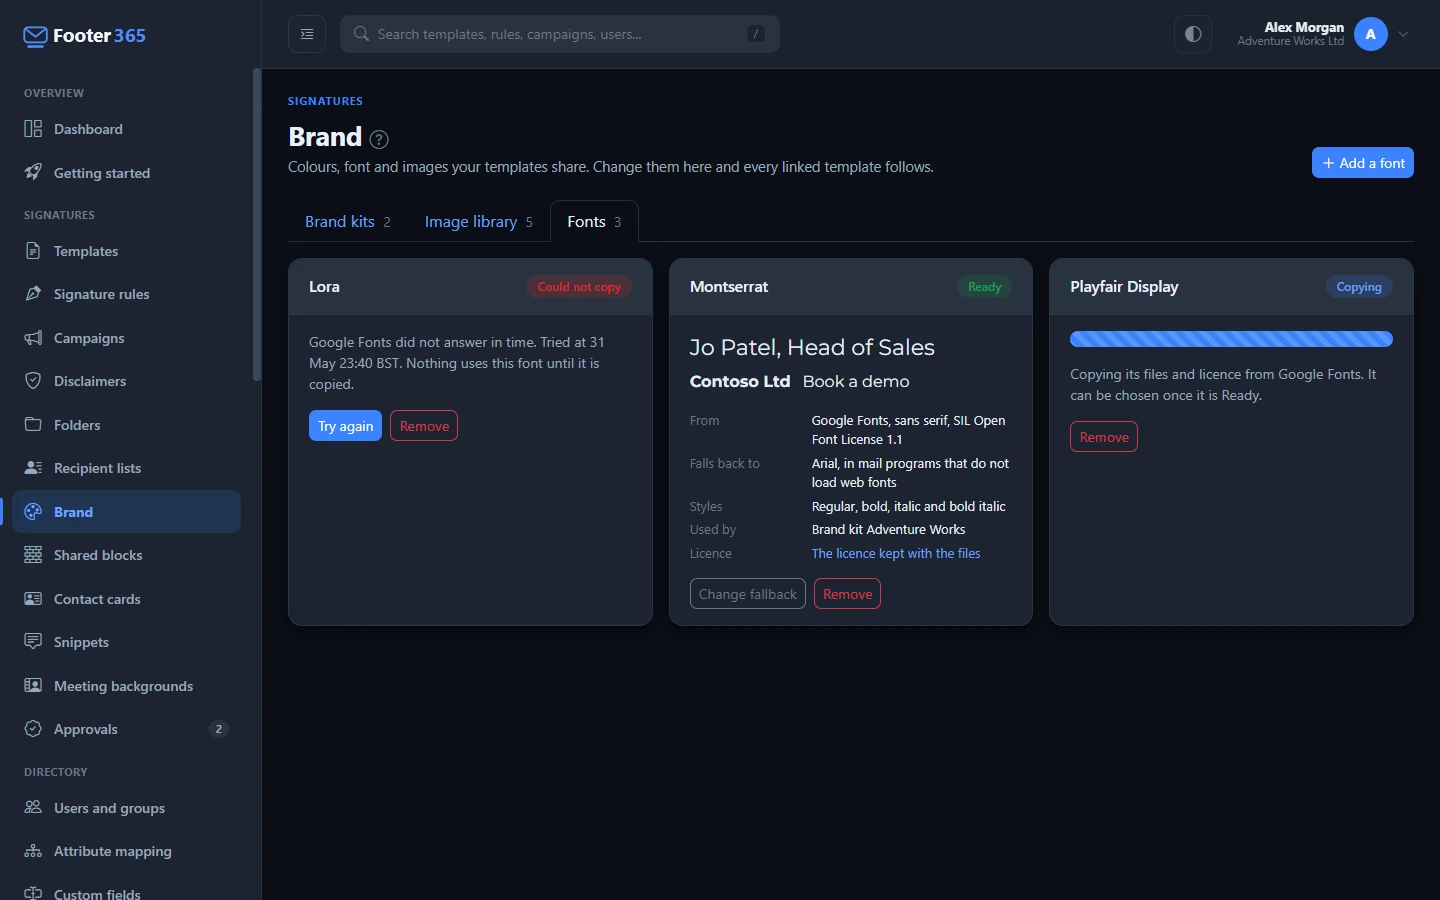Viewport: 1440px width, 900px height.
Task: Click the Copying status badge
Action: tap(1359, 287)
